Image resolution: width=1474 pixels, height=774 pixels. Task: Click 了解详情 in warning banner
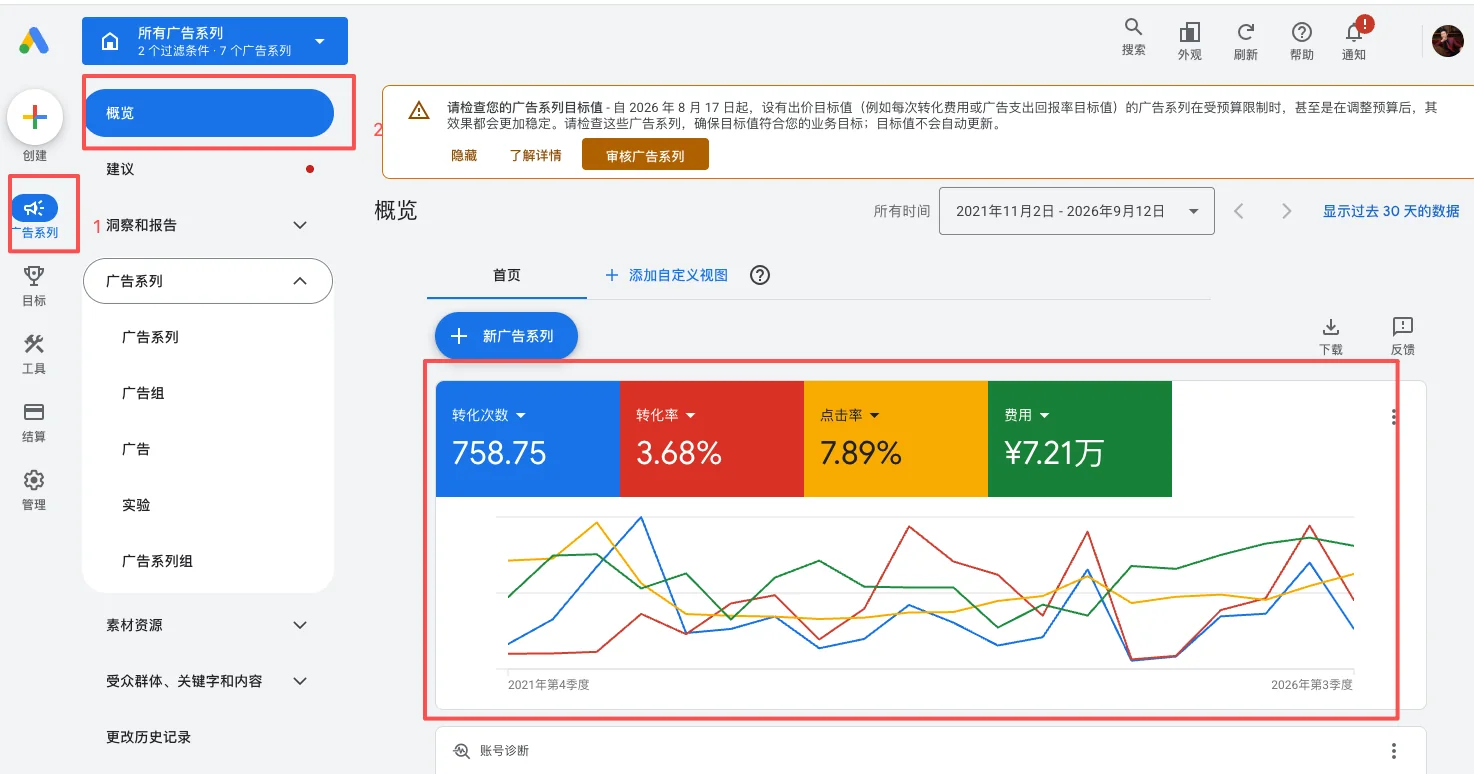tap(535, 156)
